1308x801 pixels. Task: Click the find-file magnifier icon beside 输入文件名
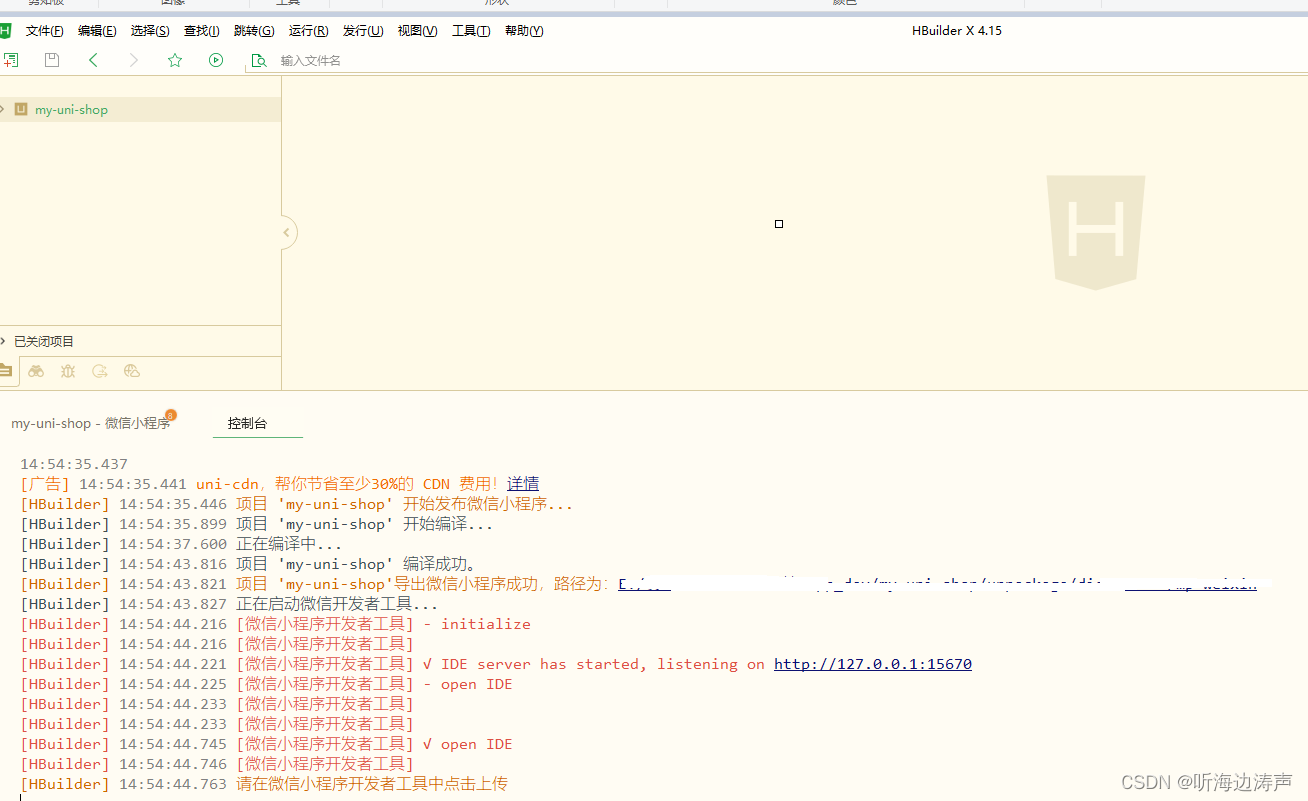pos(259,60)
